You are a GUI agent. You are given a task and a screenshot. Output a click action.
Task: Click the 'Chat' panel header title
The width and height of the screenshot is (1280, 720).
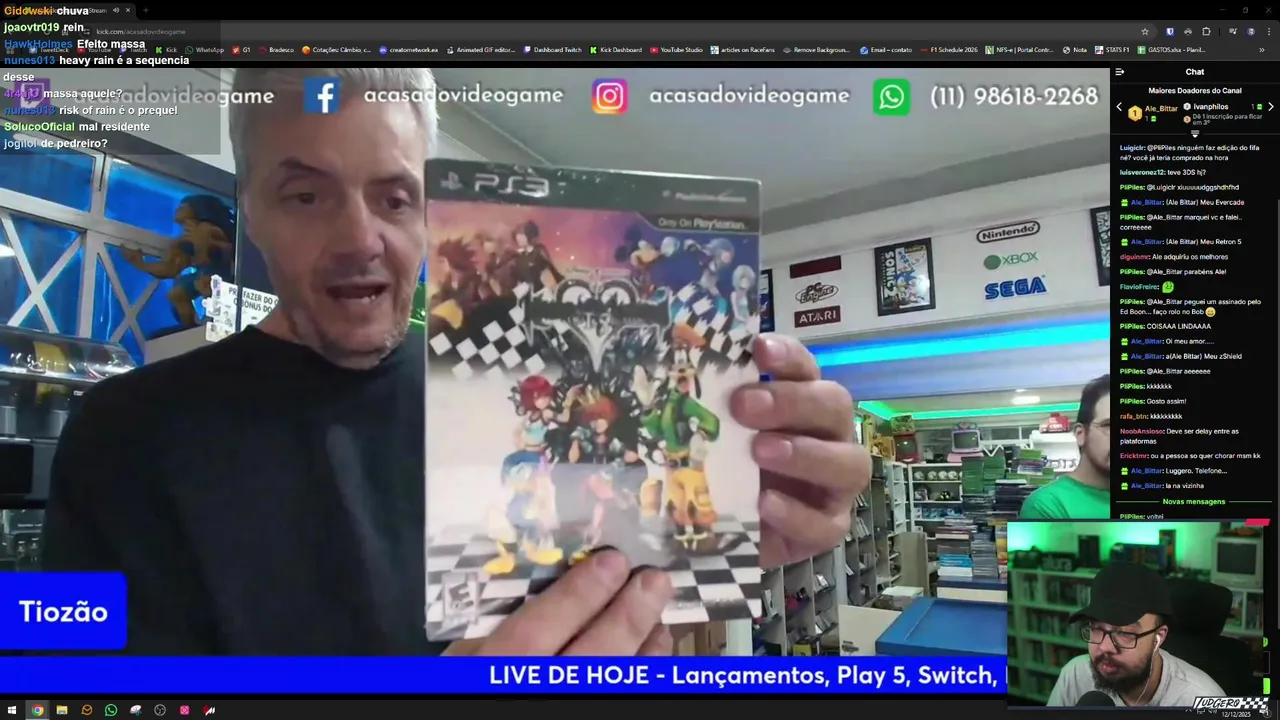(x=1195, y=72)
